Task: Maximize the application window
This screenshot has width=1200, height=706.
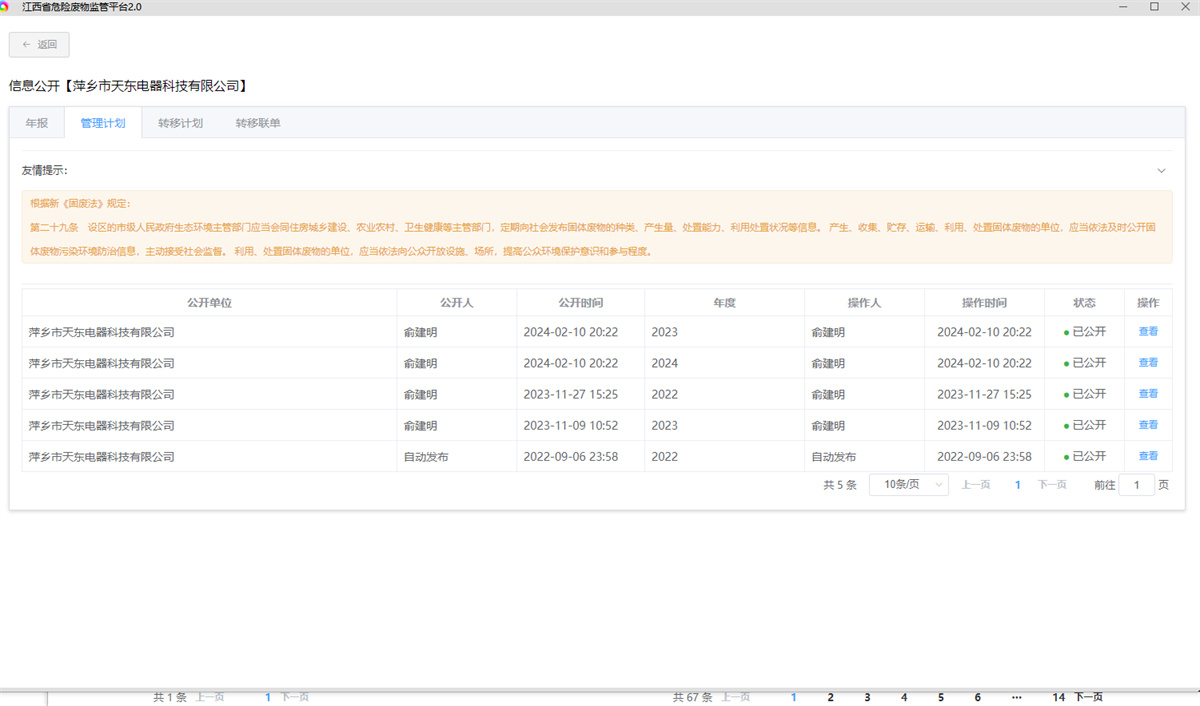Action: click(x=1154, y=6)
